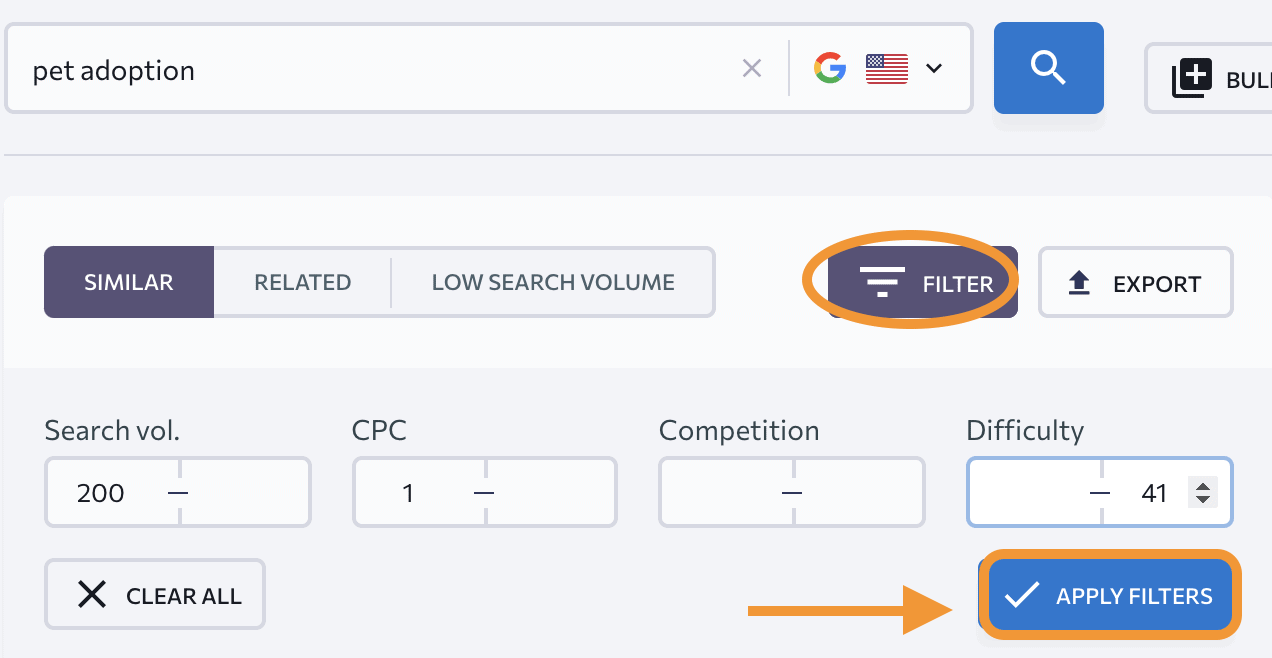Click Clear All to reset filters
The width and height of the screenshot is (1272, 658).
(x=154, y=594)
